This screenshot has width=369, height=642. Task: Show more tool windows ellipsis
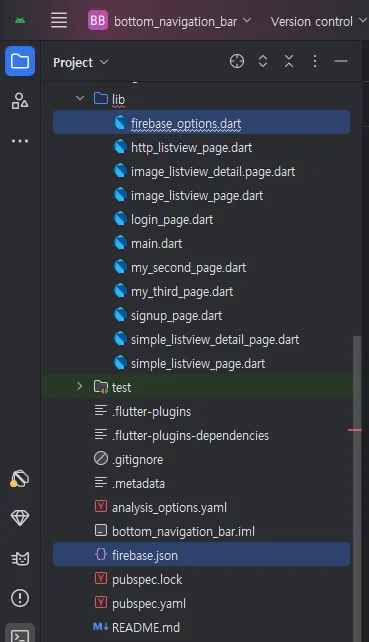(x=20, y=141)
